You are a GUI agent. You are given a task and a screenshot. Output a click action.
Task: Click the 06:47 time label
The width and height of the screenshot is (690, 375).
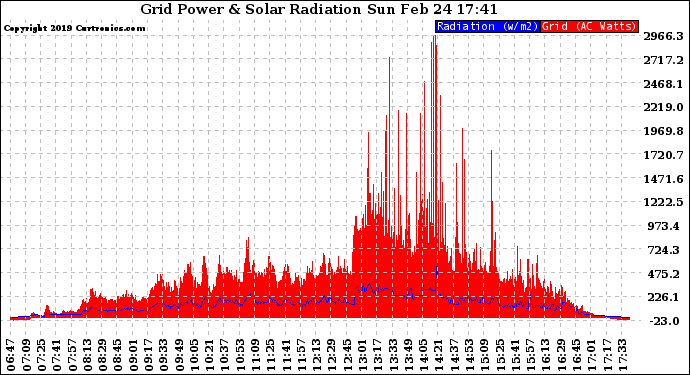point(11,355)
